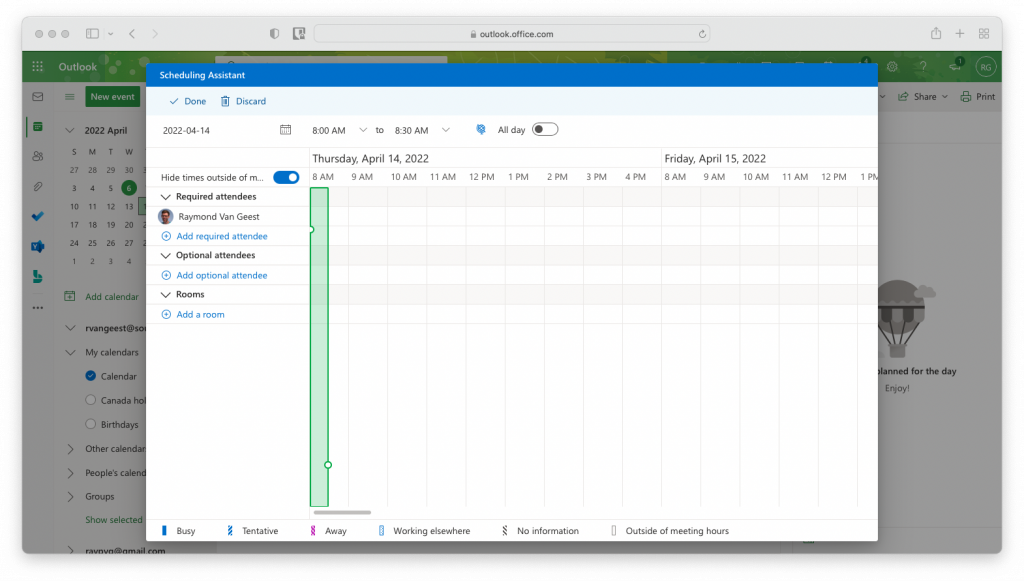Open Mail from the left sidebar
The width and height of the screenshot is (1024, 581).
tap(38, 97)
